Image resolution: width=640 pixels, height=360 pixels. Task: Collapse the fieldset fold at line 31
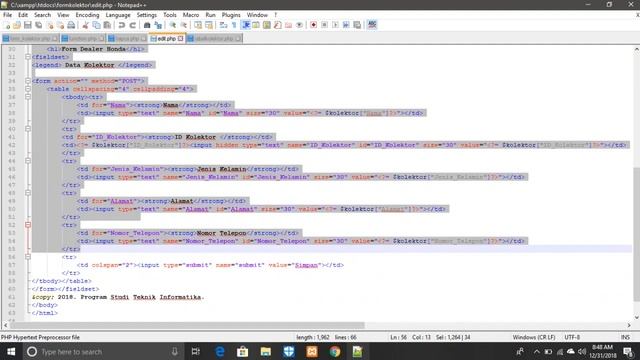pos(28,57)
